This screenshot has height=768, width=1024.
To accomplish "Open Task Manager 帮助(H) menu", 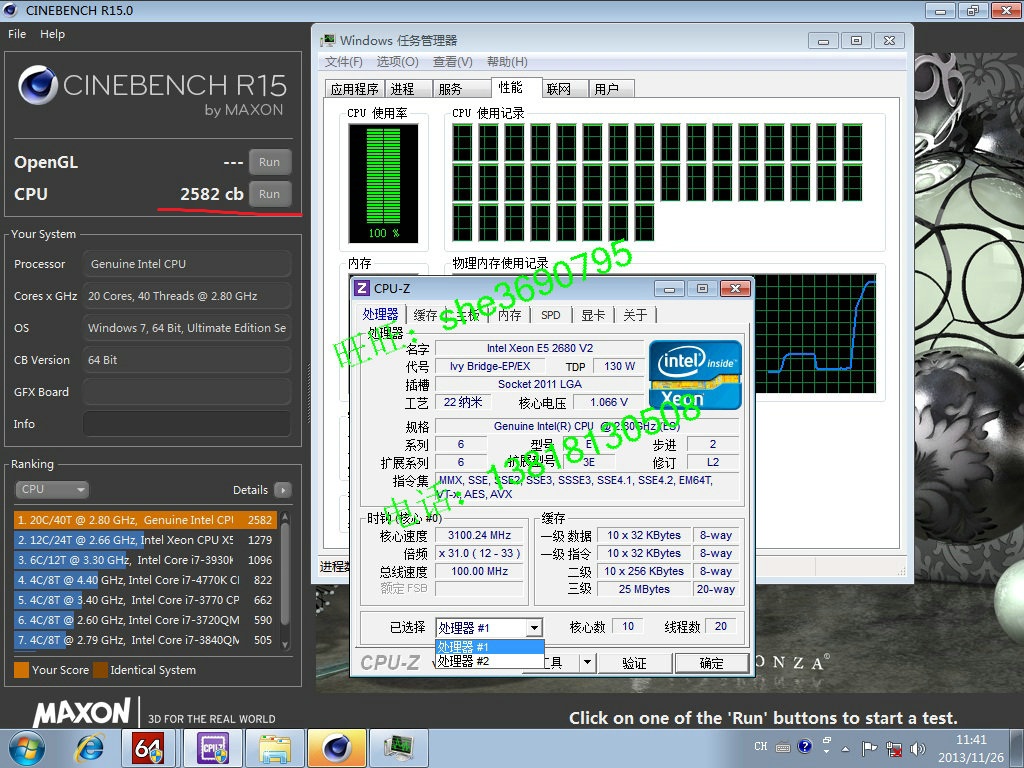I will pyautogui.click(x=507, y=62).
